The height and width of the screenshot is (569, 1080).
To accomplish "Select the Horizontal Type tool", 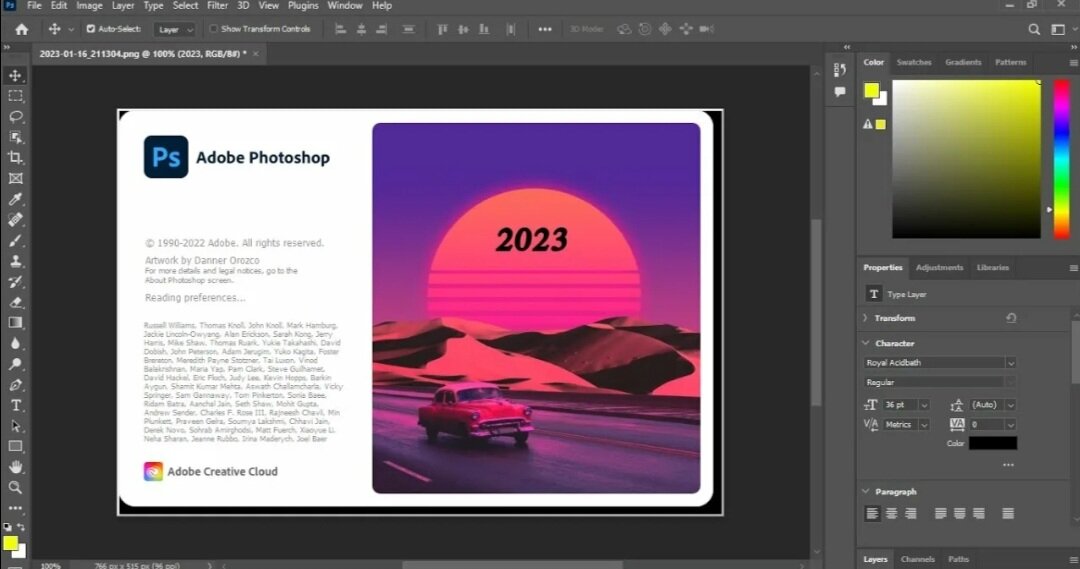I will 15,405.
